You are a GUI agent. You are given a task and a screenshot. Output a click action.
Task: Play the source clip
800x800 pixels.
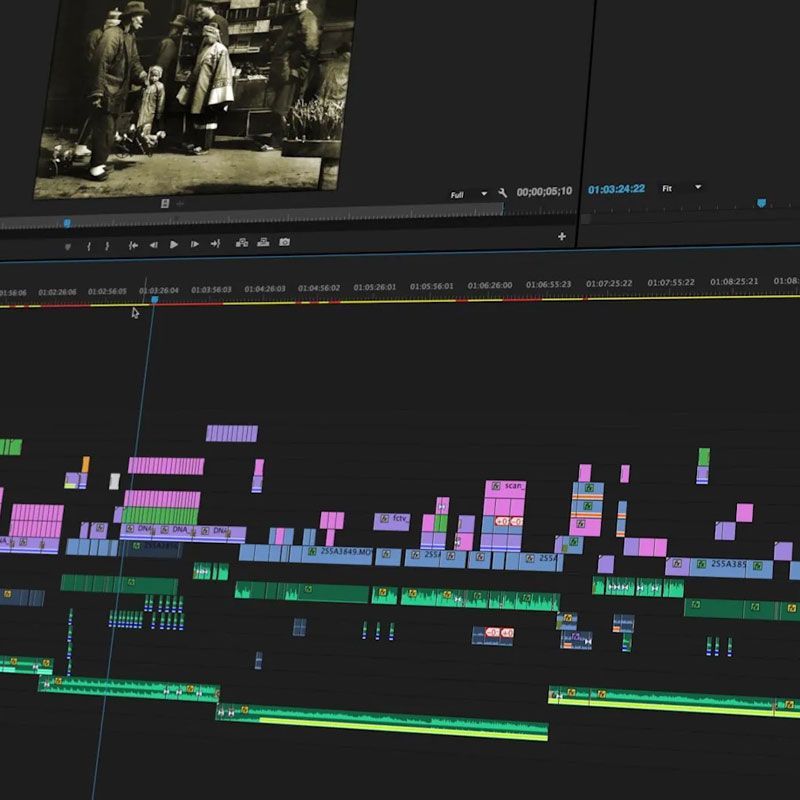[173, 244]
